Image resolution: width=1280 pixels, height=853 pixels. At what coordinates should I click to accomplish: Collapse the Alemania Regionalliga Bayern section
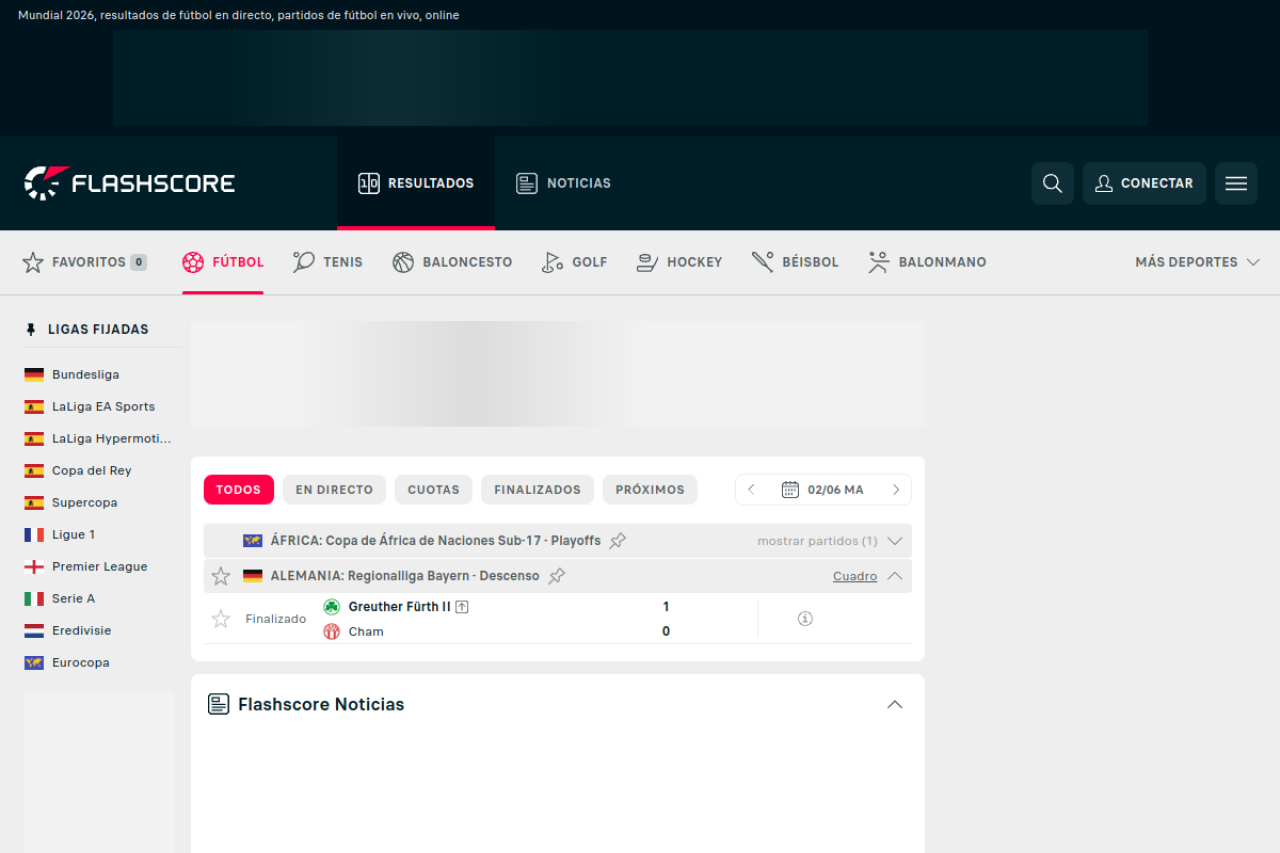tap(895, 576)
